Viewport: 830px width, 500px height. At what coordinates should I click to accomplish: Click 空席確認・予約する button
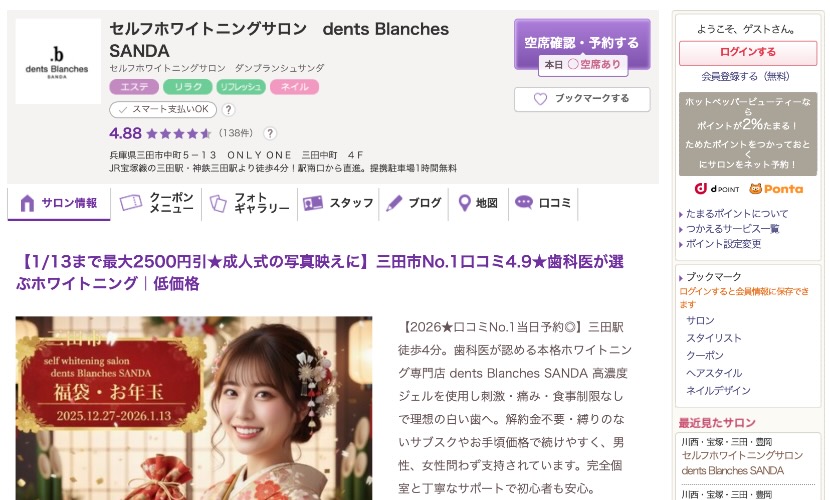point(582,44)
